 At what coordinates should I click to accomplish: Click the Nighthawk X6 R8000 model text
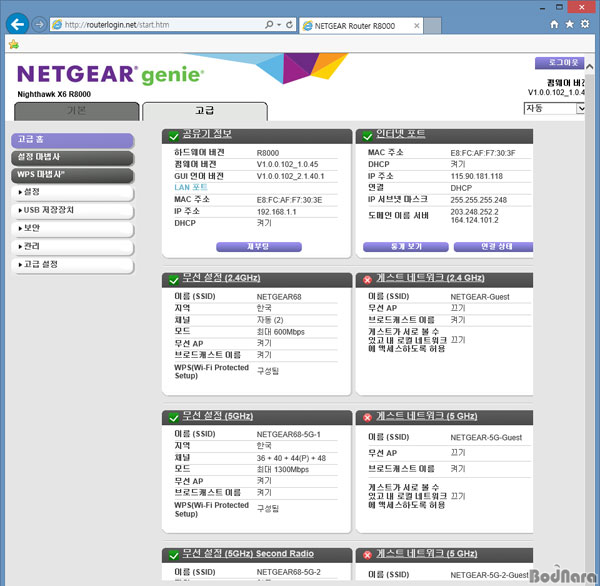(54, 94)
